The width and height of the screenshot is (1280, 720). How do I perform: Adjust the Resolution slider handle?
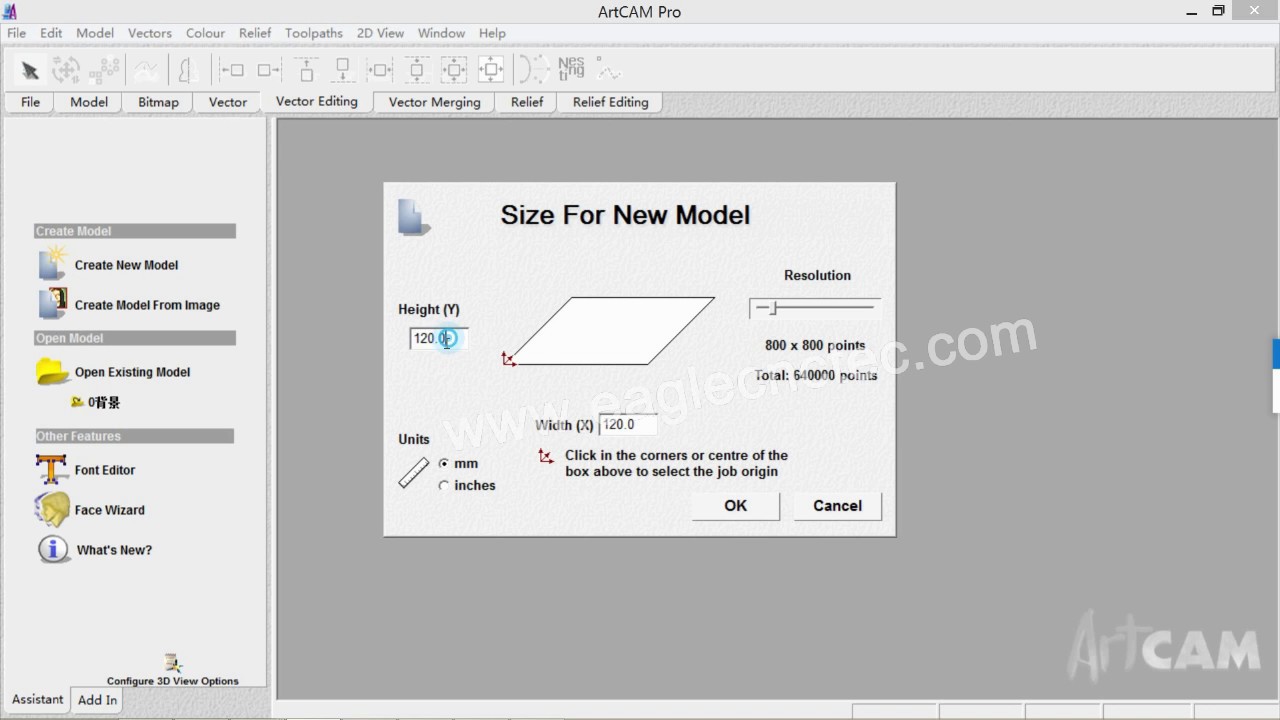pyautogui.click(x=772, y=307)
